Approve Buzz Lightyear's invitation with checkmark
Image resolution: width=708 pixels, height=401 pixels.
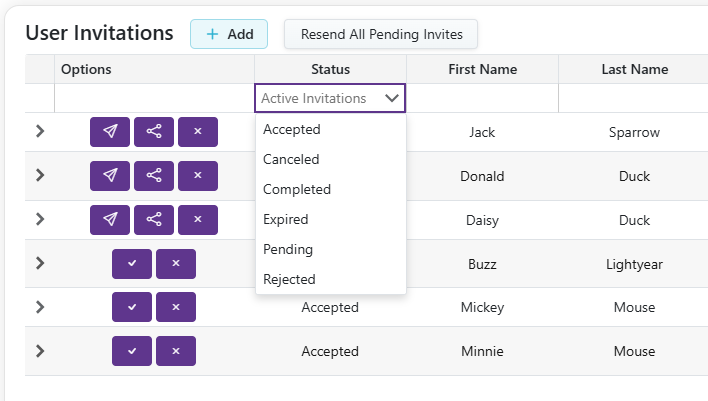click(x=132, y=264)
